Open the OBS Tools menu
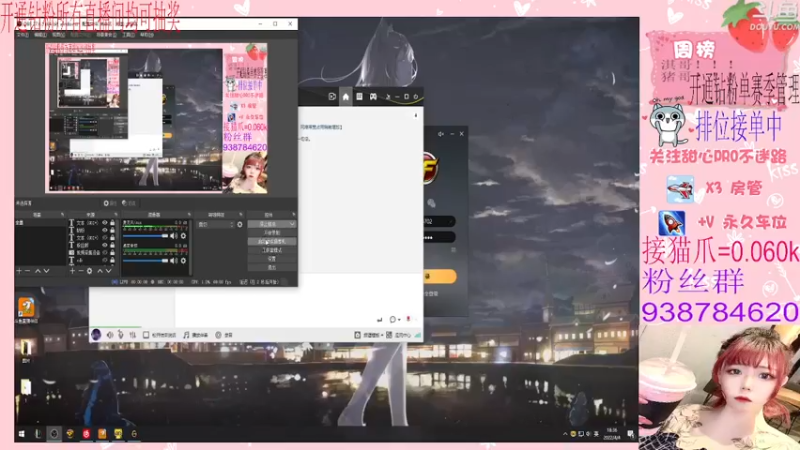The height and width of the screenshot is (450, 800). pyautogui.click(x=129, y=35)
